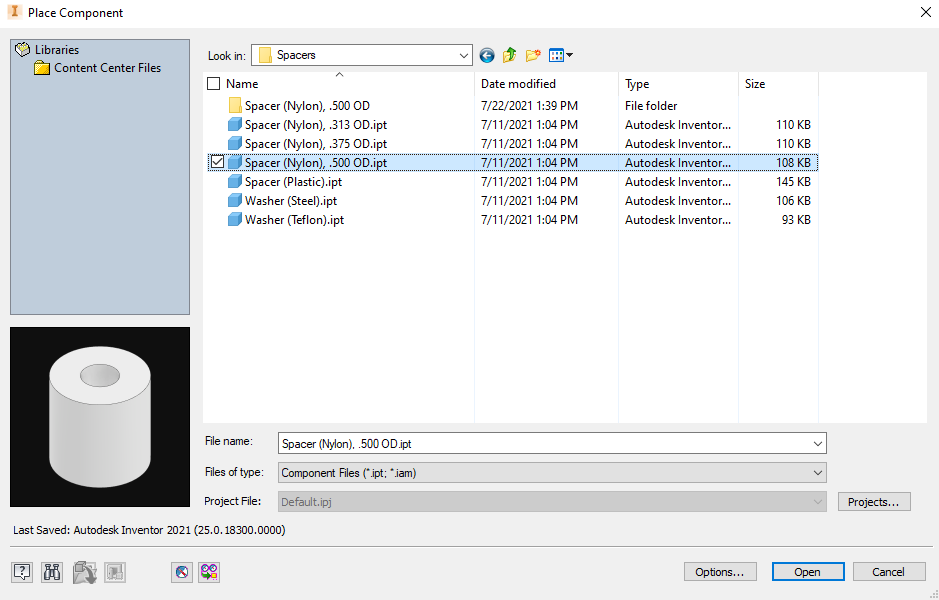Select Content Center Files tree item
939x600 pixels.
(108, 68)
